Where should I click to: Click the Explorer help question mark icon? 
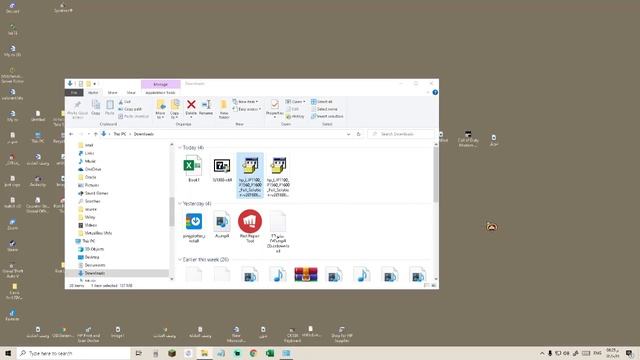tap(435, 93)
